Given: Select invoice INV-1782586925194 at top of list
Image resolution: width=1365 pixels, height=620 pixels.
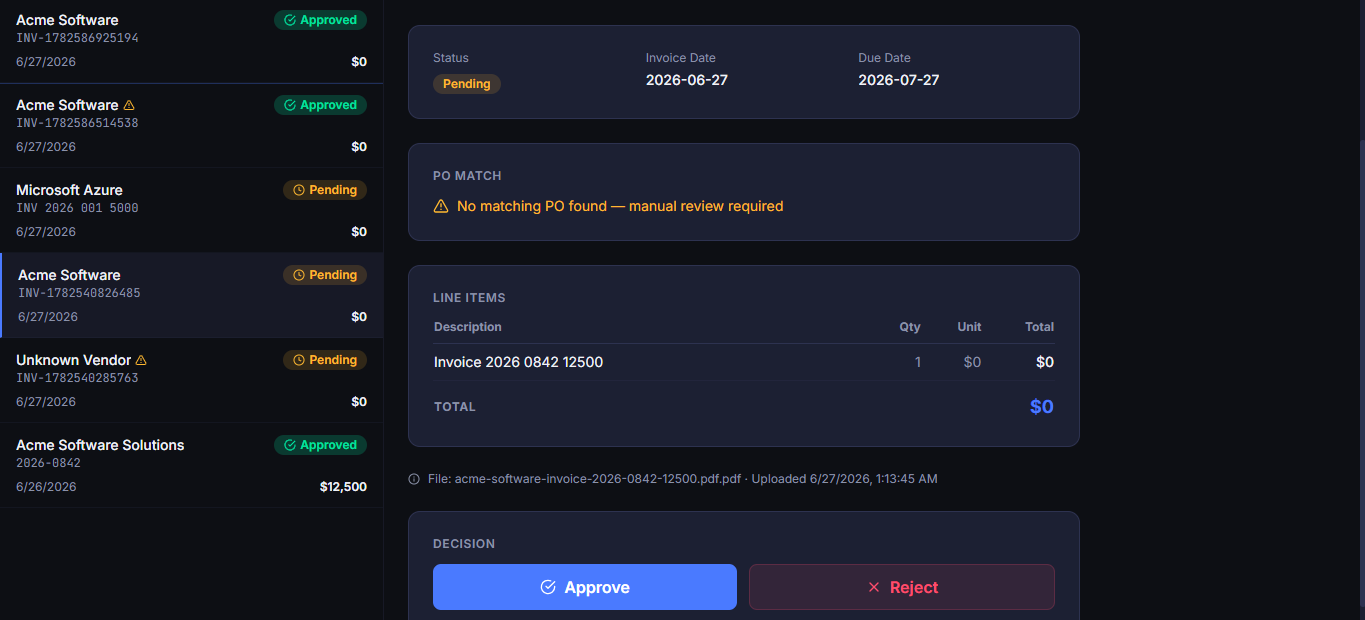Looking at the screenshot, I should tap(191, 41).
